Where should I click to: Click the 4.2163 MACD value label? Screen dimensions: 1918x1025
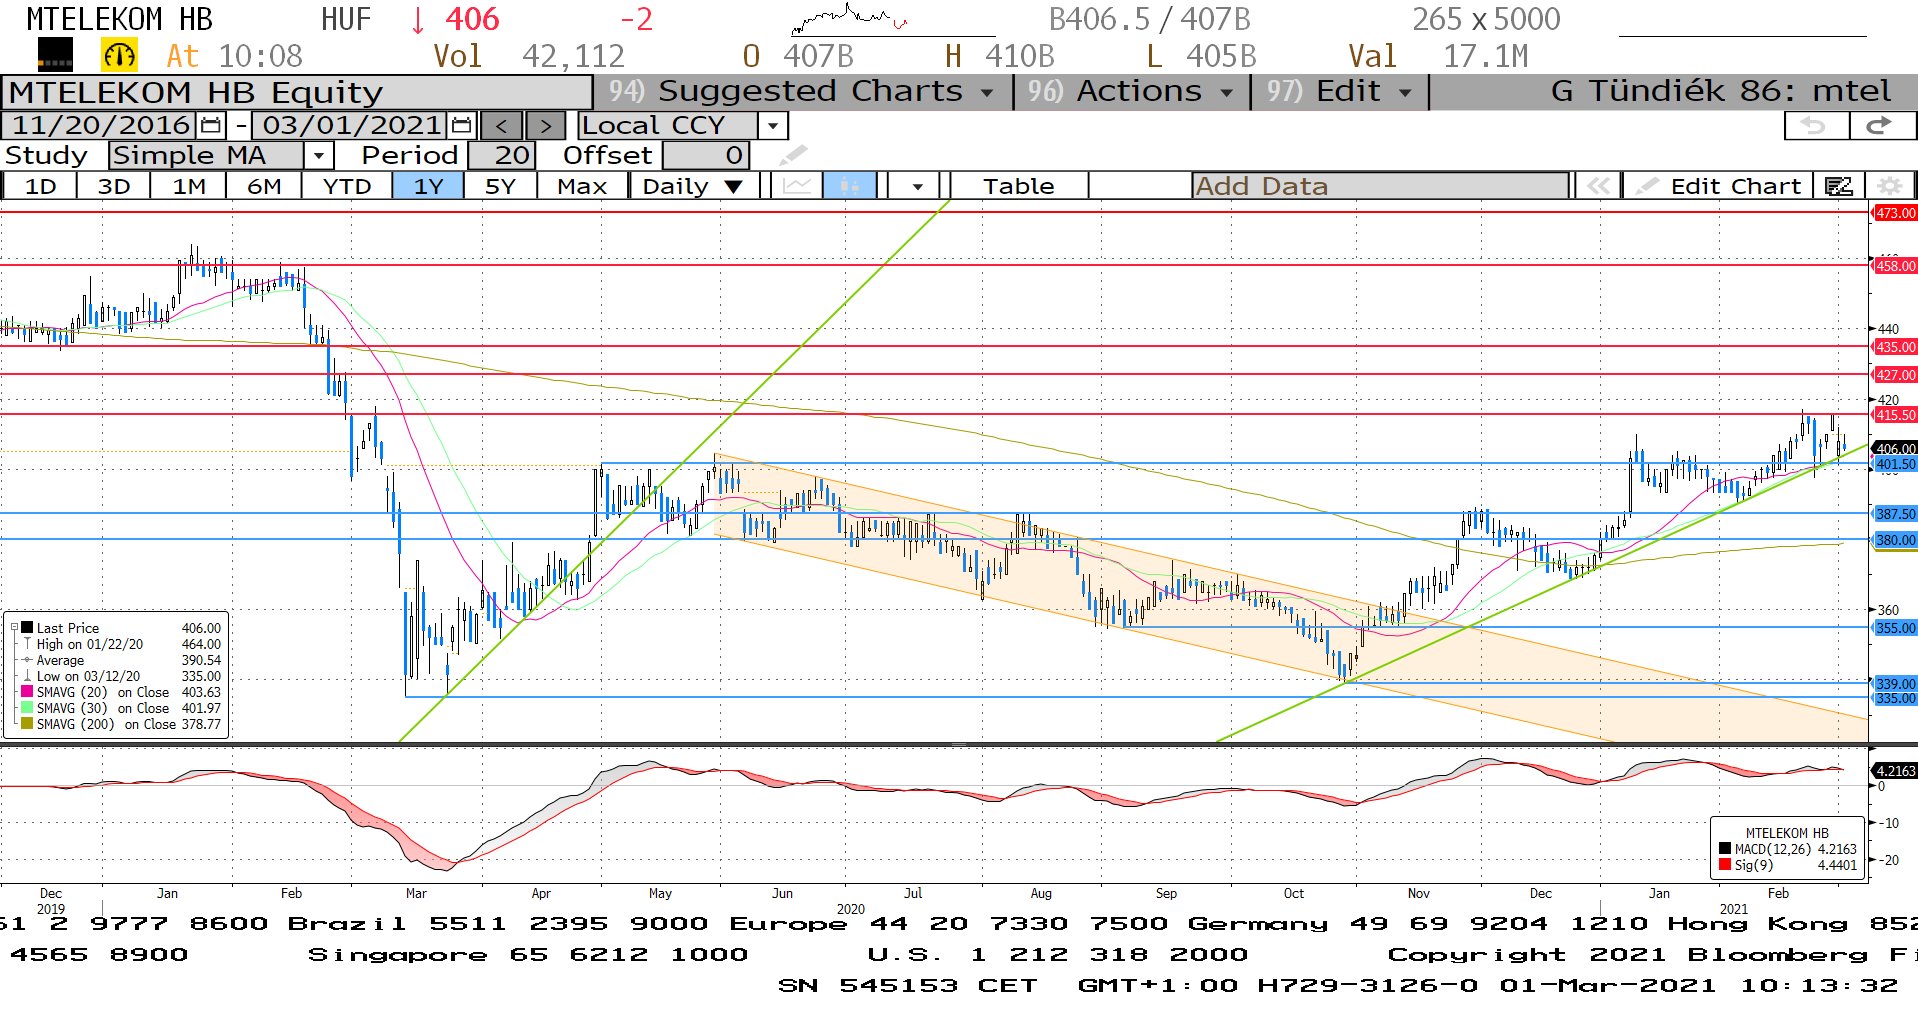1894,771
